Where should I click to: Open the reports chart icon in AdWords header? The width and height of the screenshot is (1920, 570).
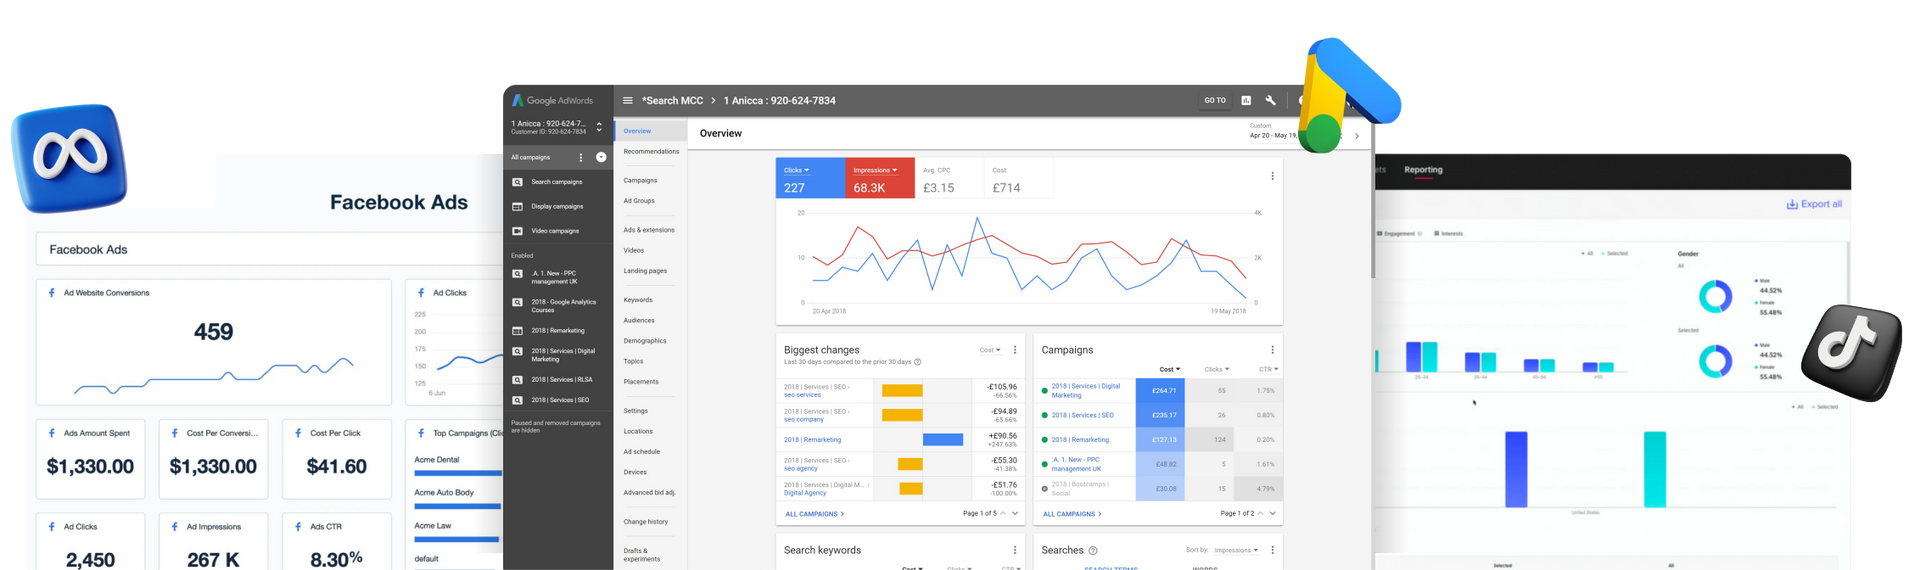point(1246,100)
